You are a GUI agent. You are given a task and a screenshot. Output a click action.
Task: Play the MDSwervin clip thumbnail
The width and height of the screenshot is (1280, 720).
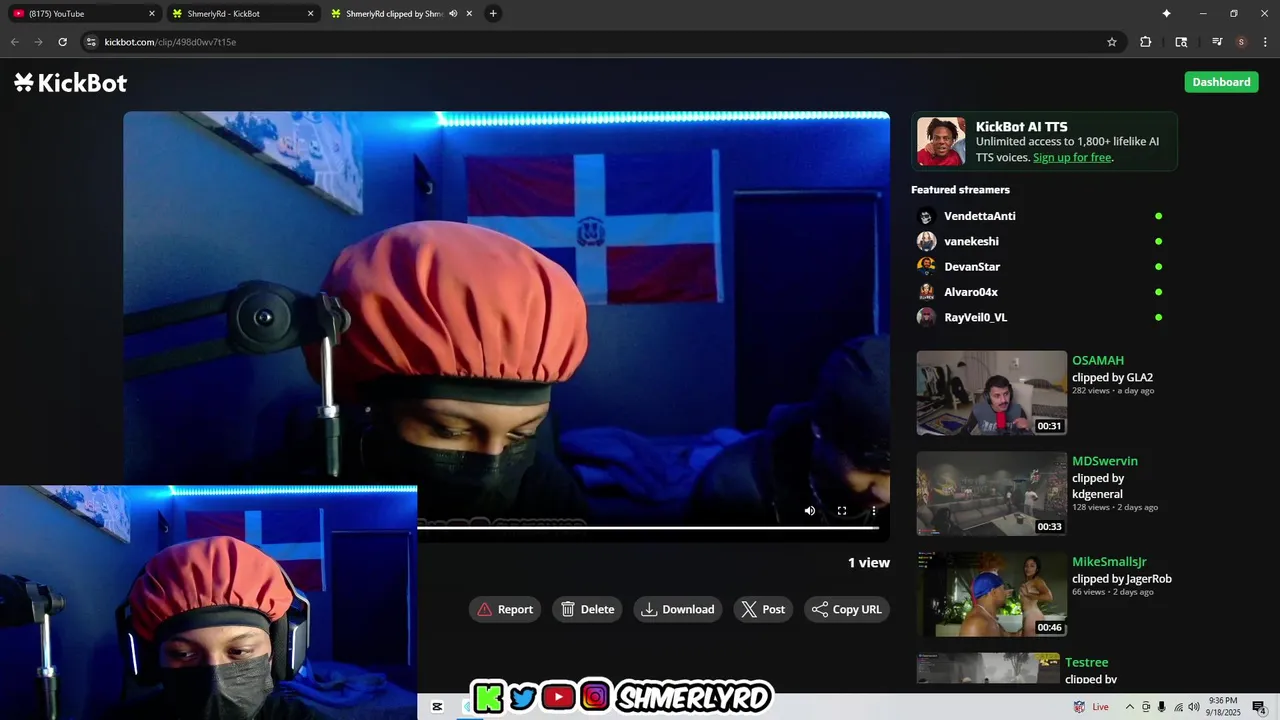992,494
